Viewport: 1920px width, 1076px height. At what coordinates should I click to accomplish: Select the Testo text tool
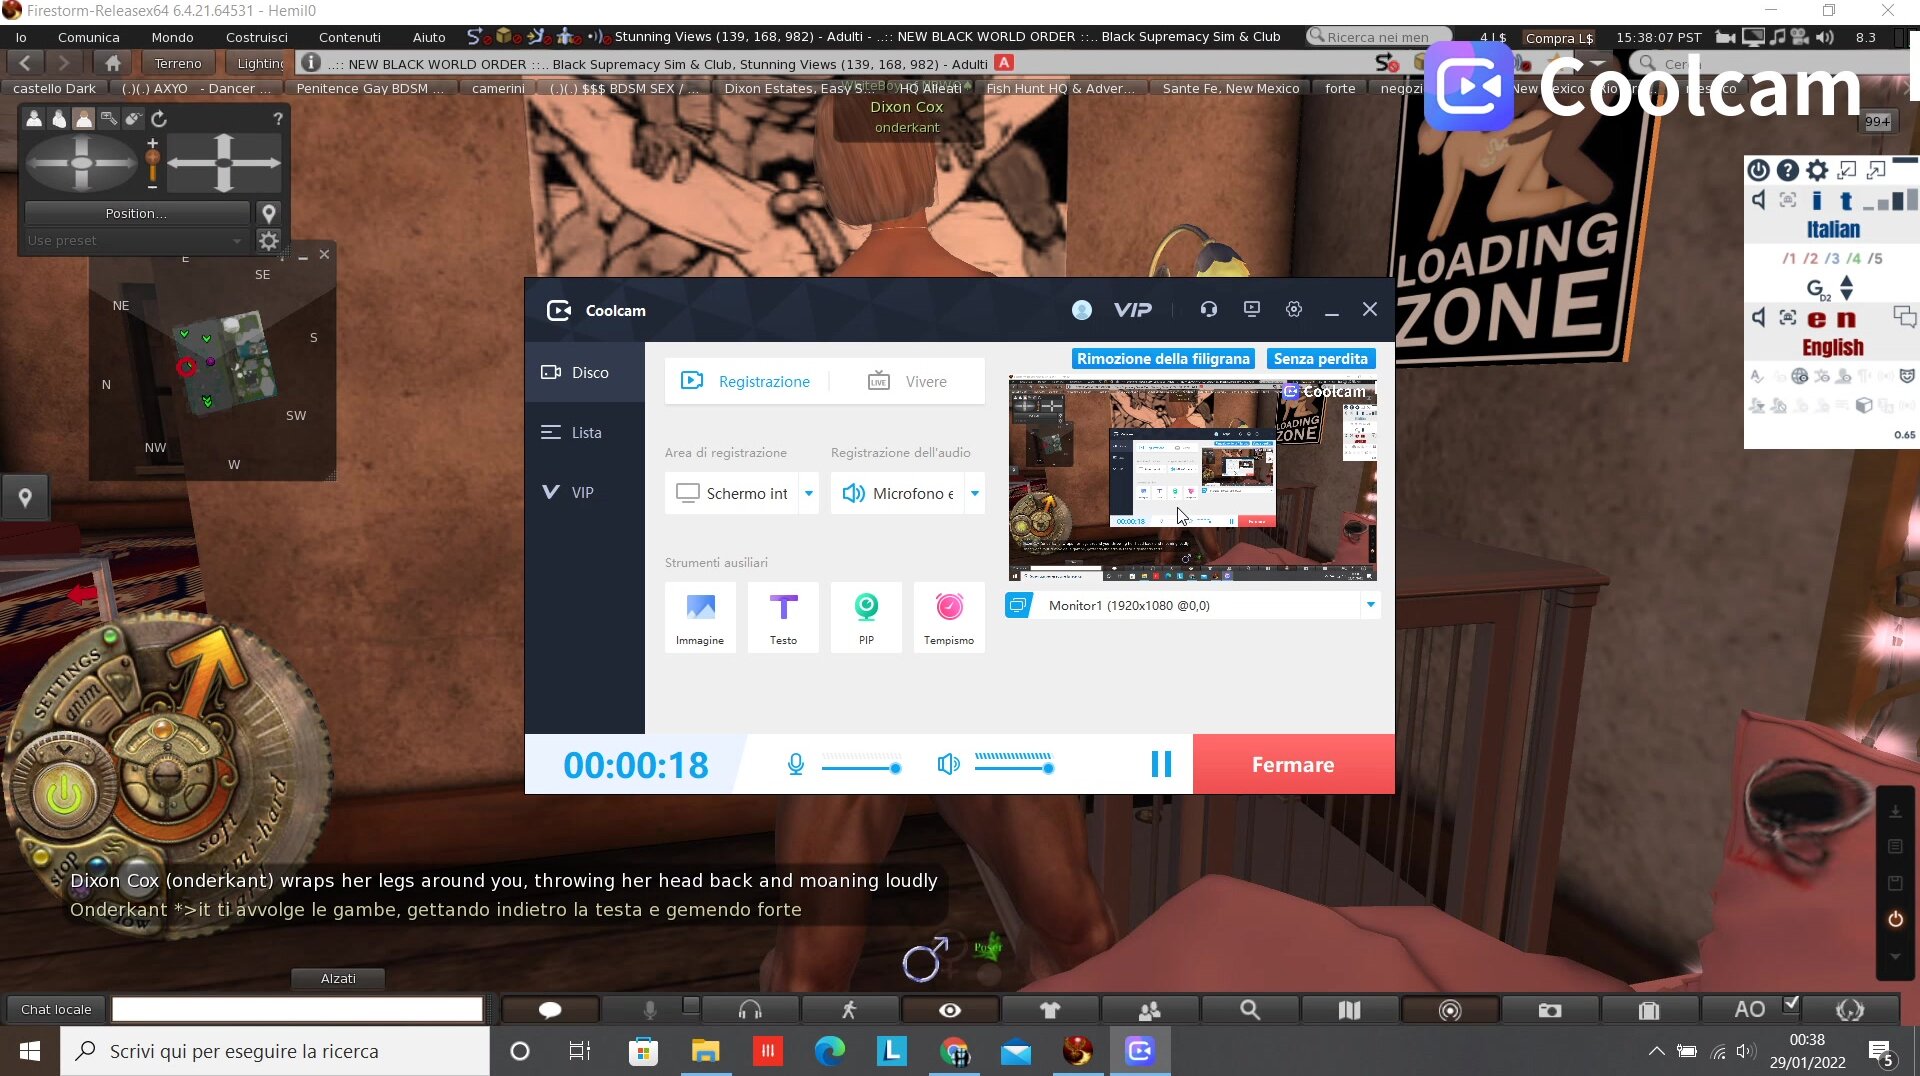(x=783, y=616)
